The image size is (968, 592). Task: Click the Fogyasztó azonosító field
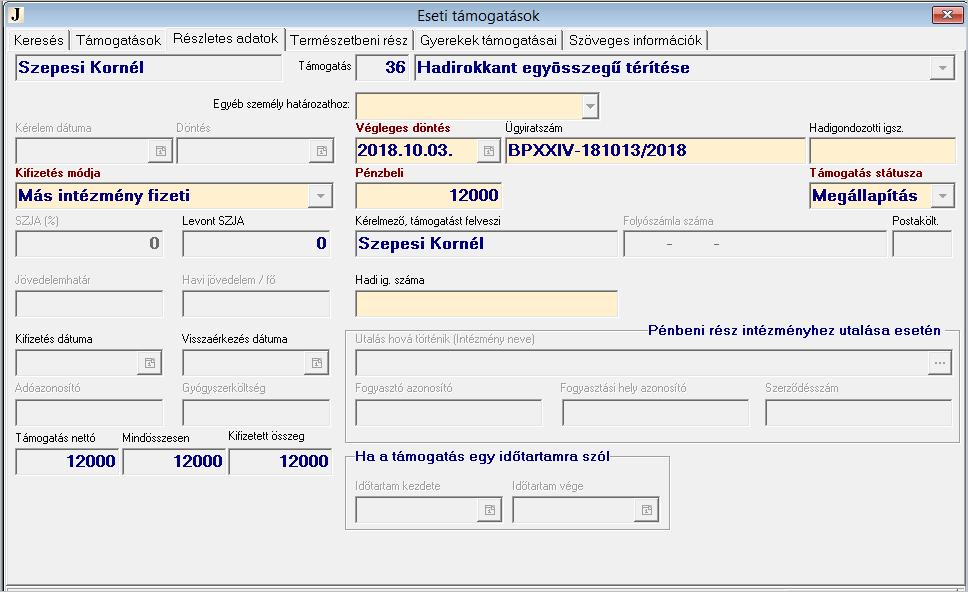tap(449, 412)
